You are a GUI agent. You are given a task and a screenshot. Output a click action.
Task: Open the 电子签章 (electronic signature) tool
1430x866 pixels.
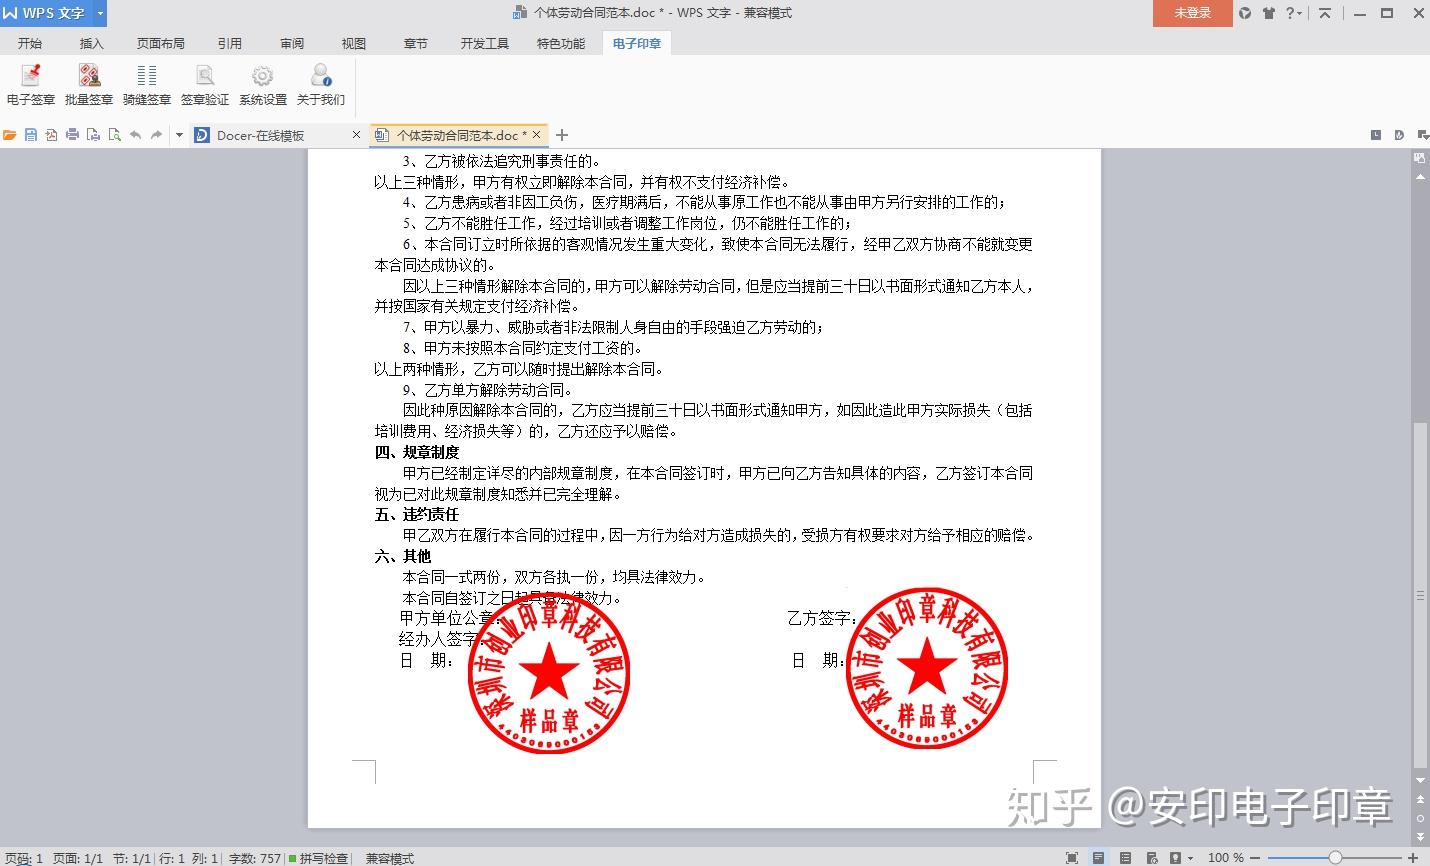pos(30,82)
